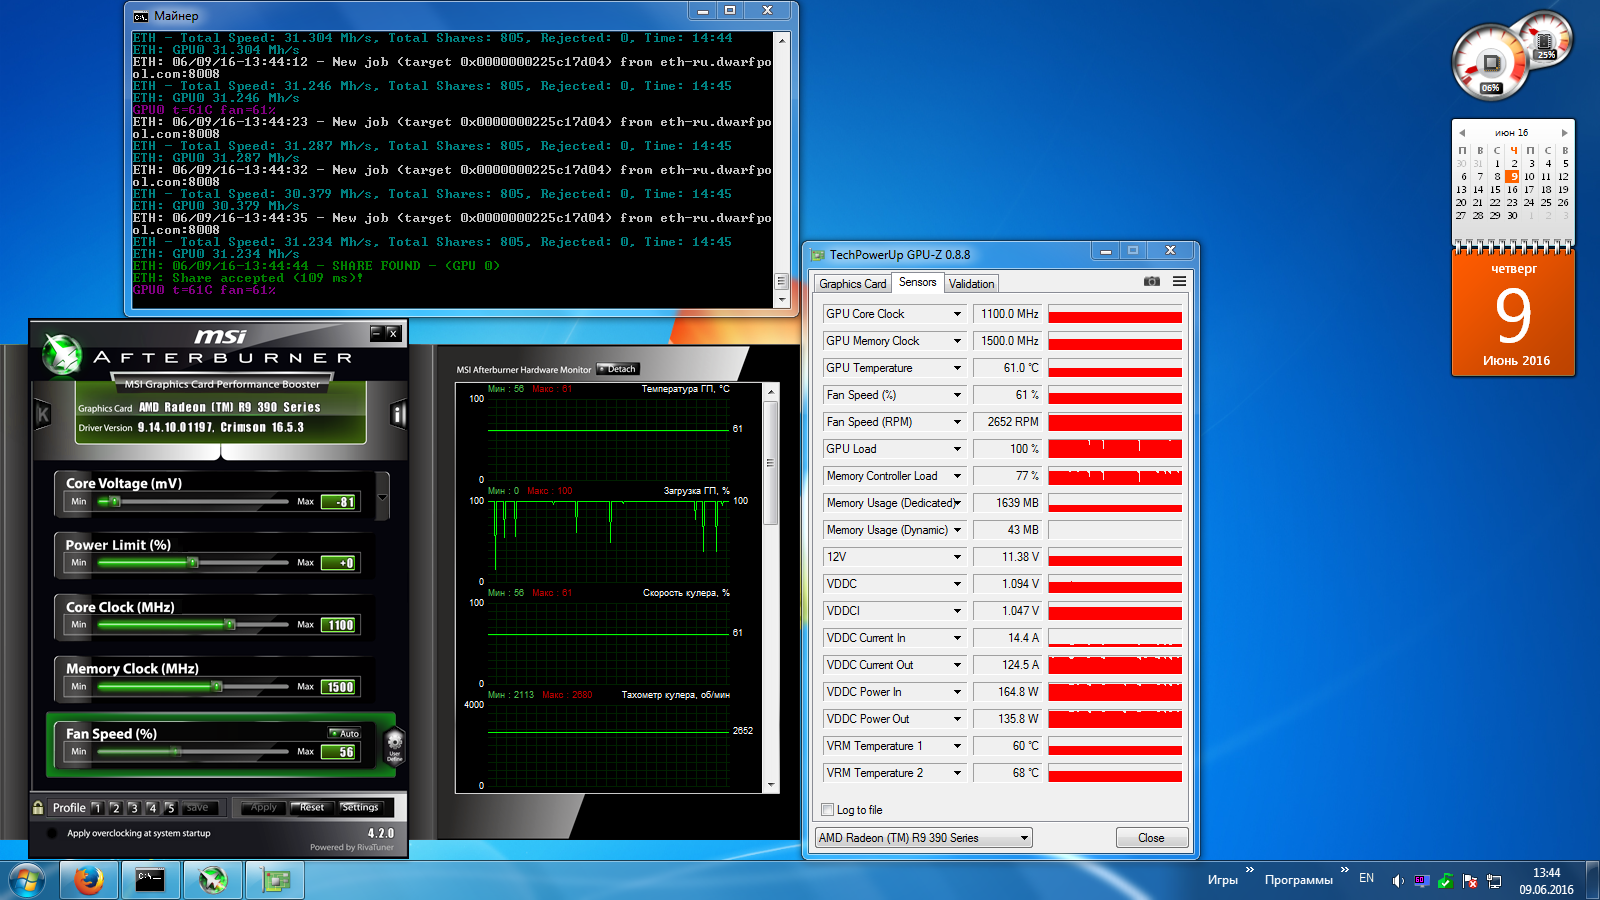
Task: Open the Windows Start orb
Action: click(x=27, y=881)
